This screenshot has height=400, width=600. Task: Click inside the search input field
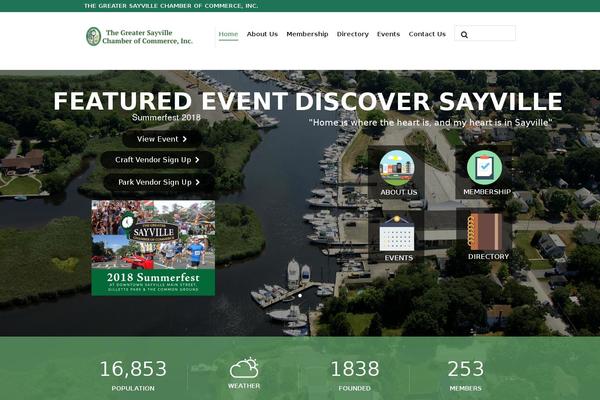(x=485, y=33)
